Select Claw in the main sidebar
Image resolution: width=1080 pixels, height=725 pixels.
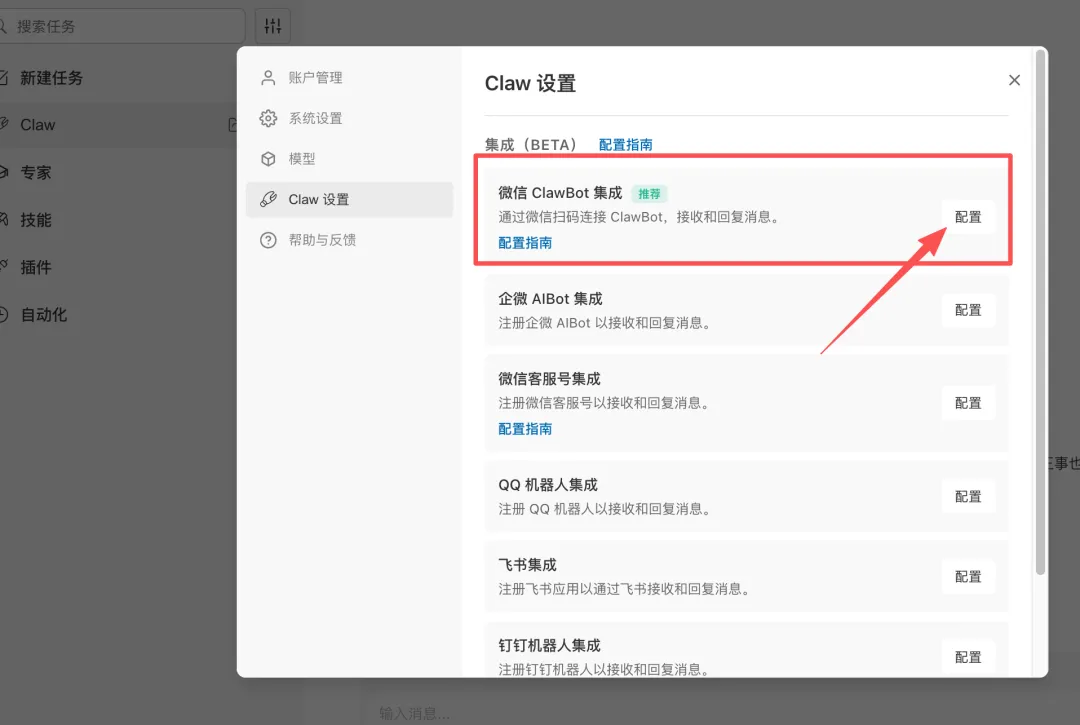coord(117,125)
